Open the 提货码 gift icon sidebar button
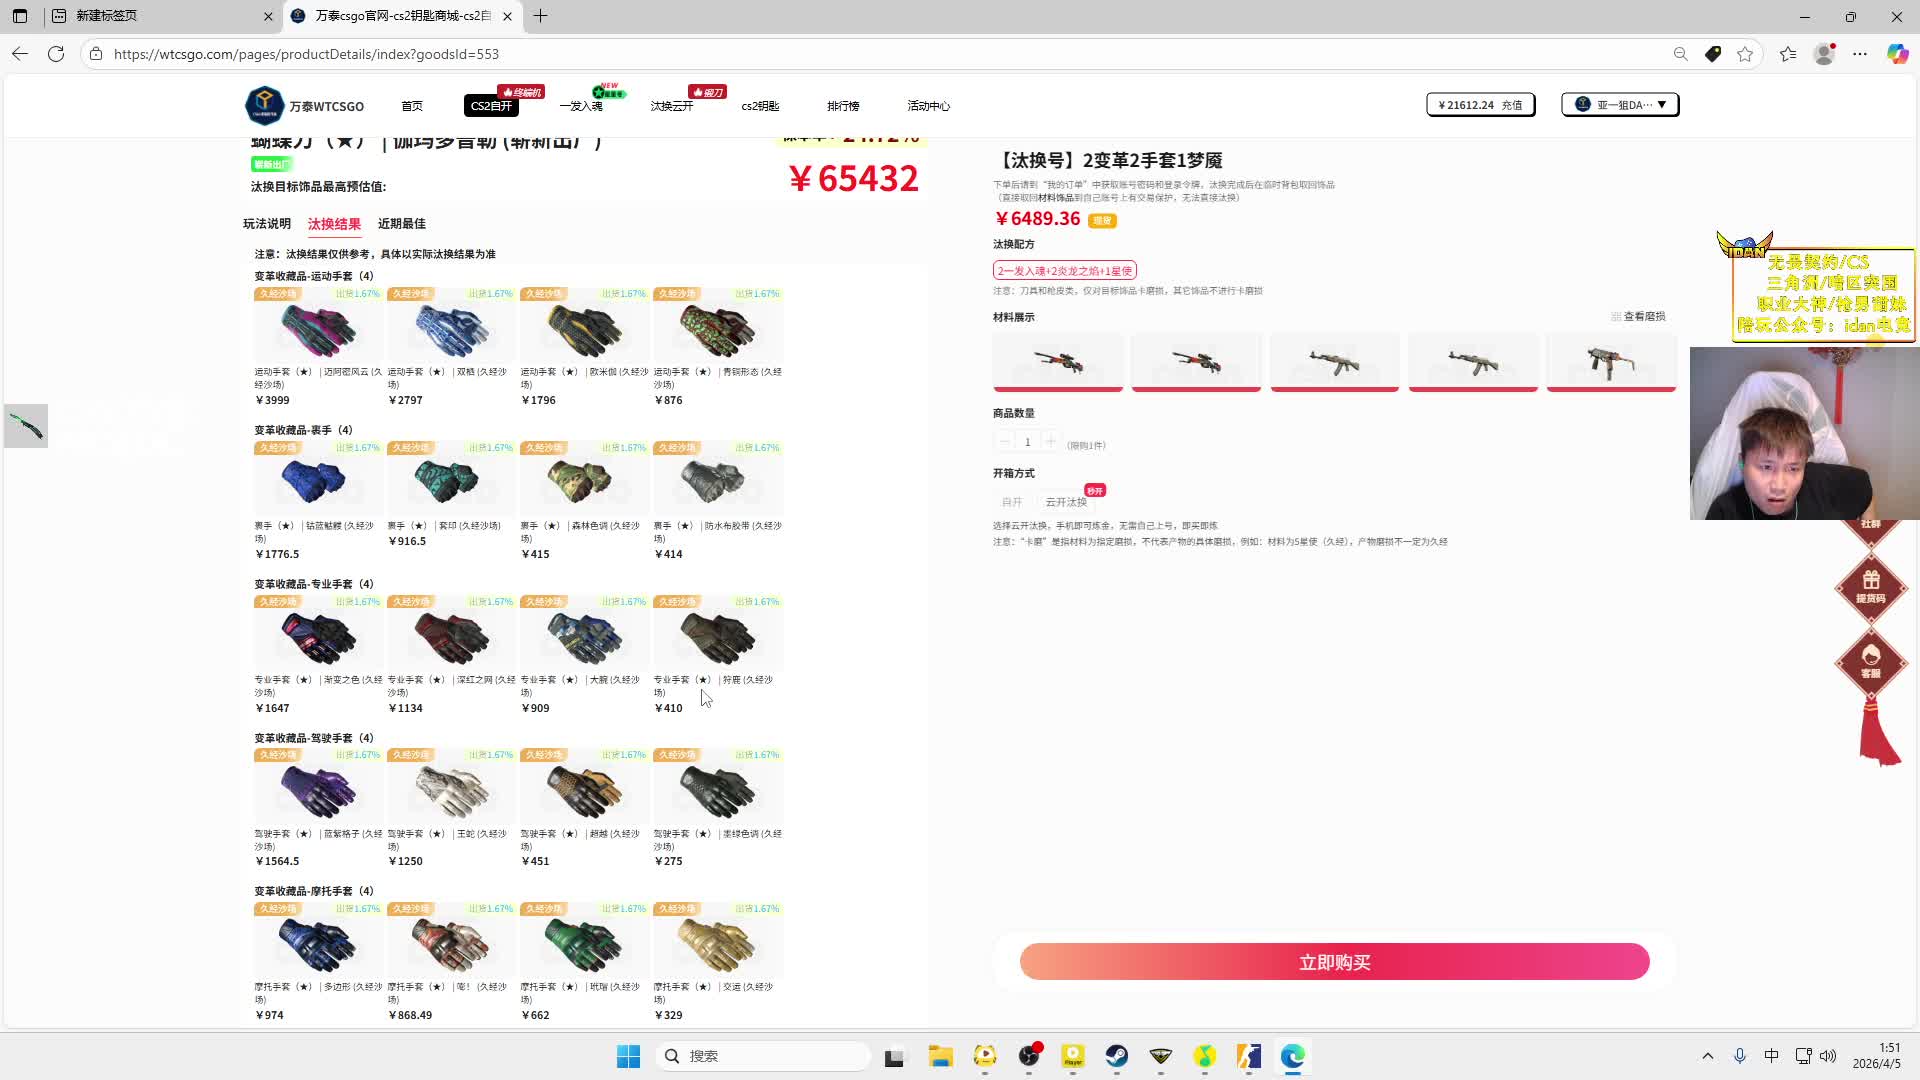1920x1080 pixels. [1870, 587]
